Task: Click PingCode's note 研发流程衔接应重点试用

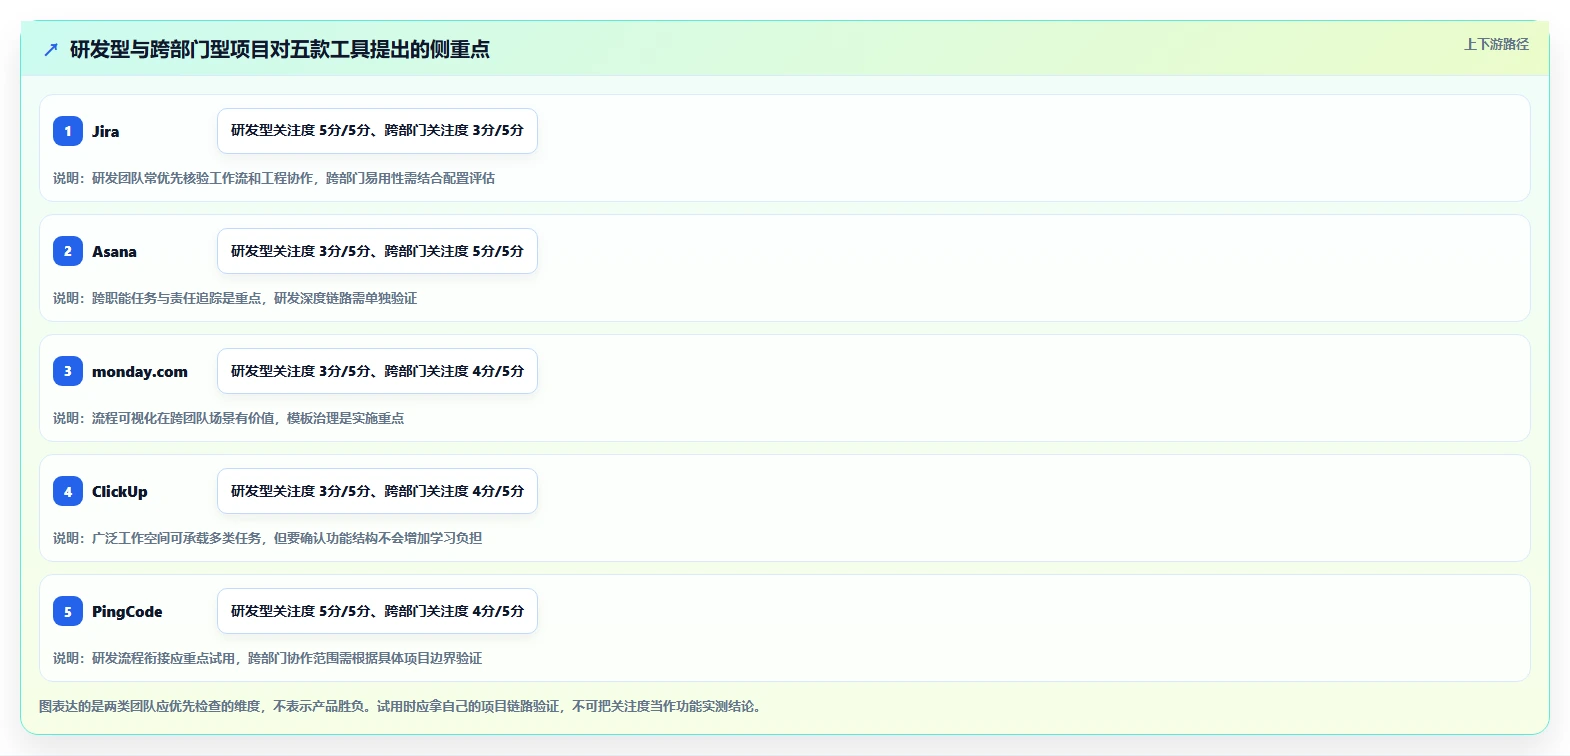Action: coord(268,658)
